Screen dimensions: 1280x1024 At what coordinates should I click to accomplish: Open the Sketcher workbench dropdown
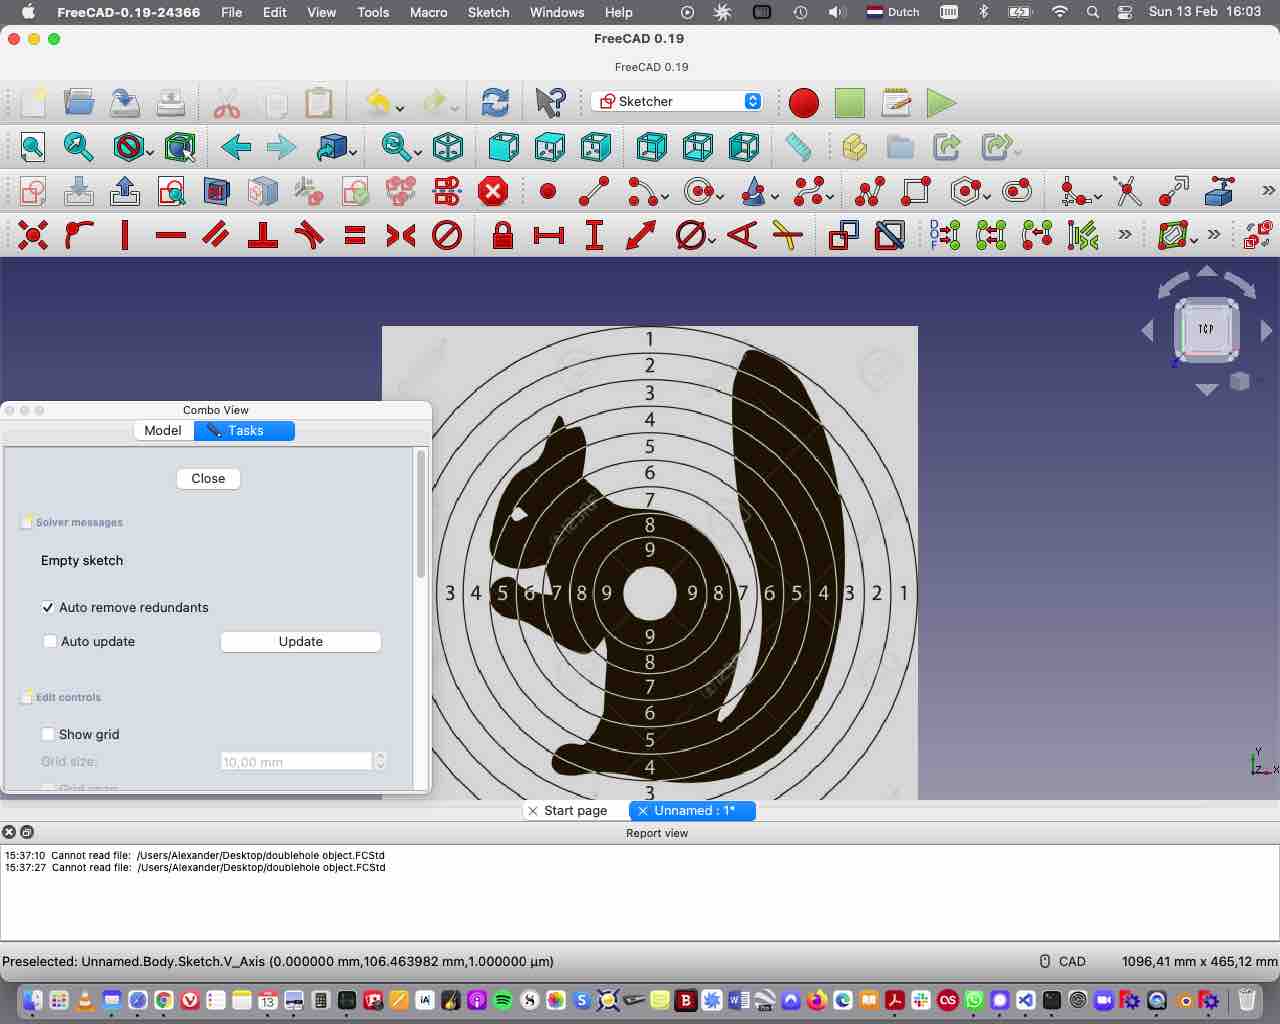tap(678, 101)
